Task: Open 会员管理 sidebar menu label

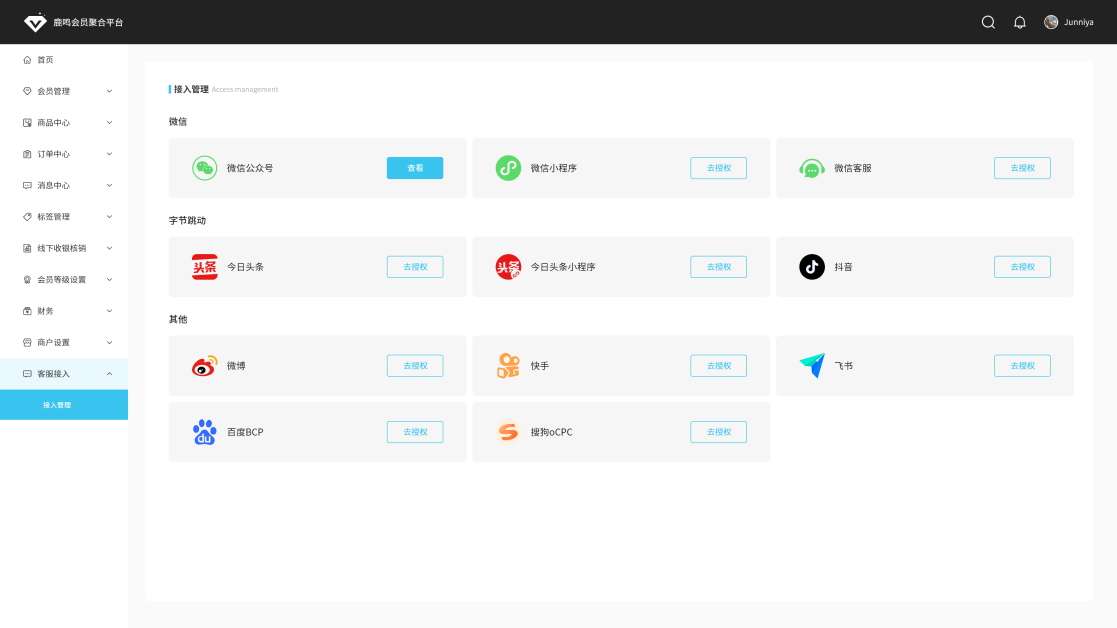Action: (53, 91)
